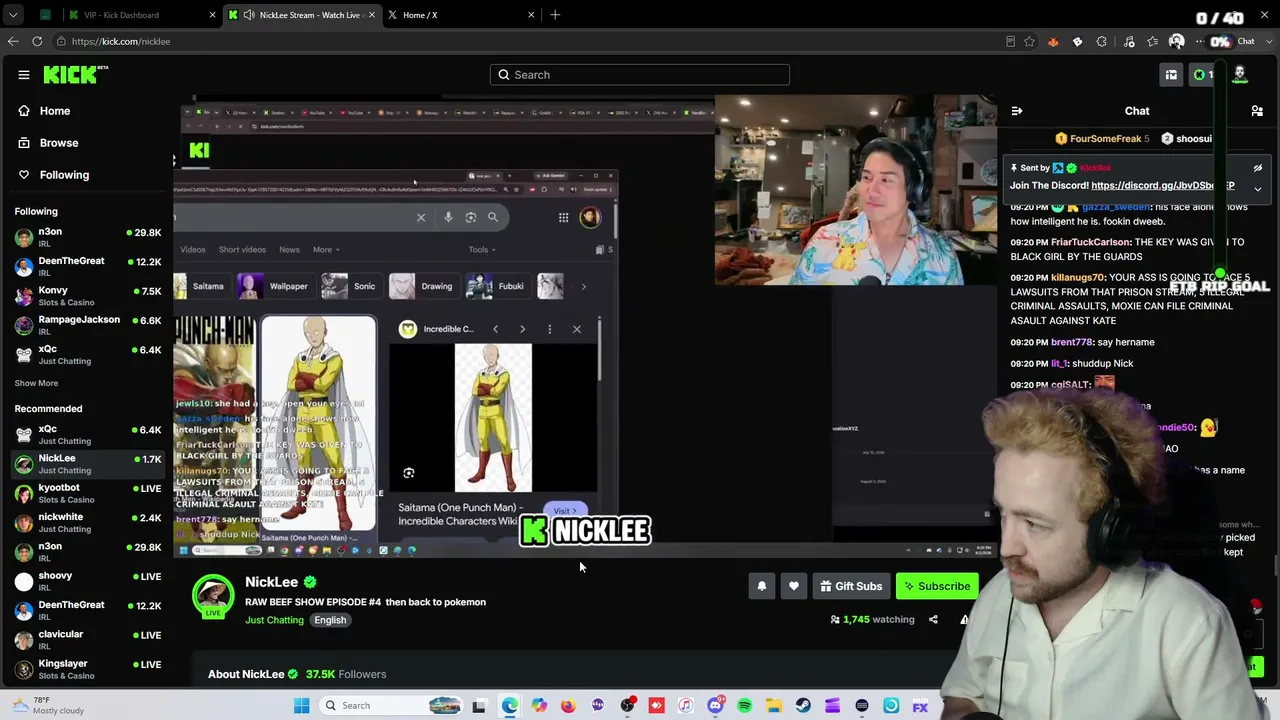Open DeenTheGreat in the Following list

[x=88, y=266]
